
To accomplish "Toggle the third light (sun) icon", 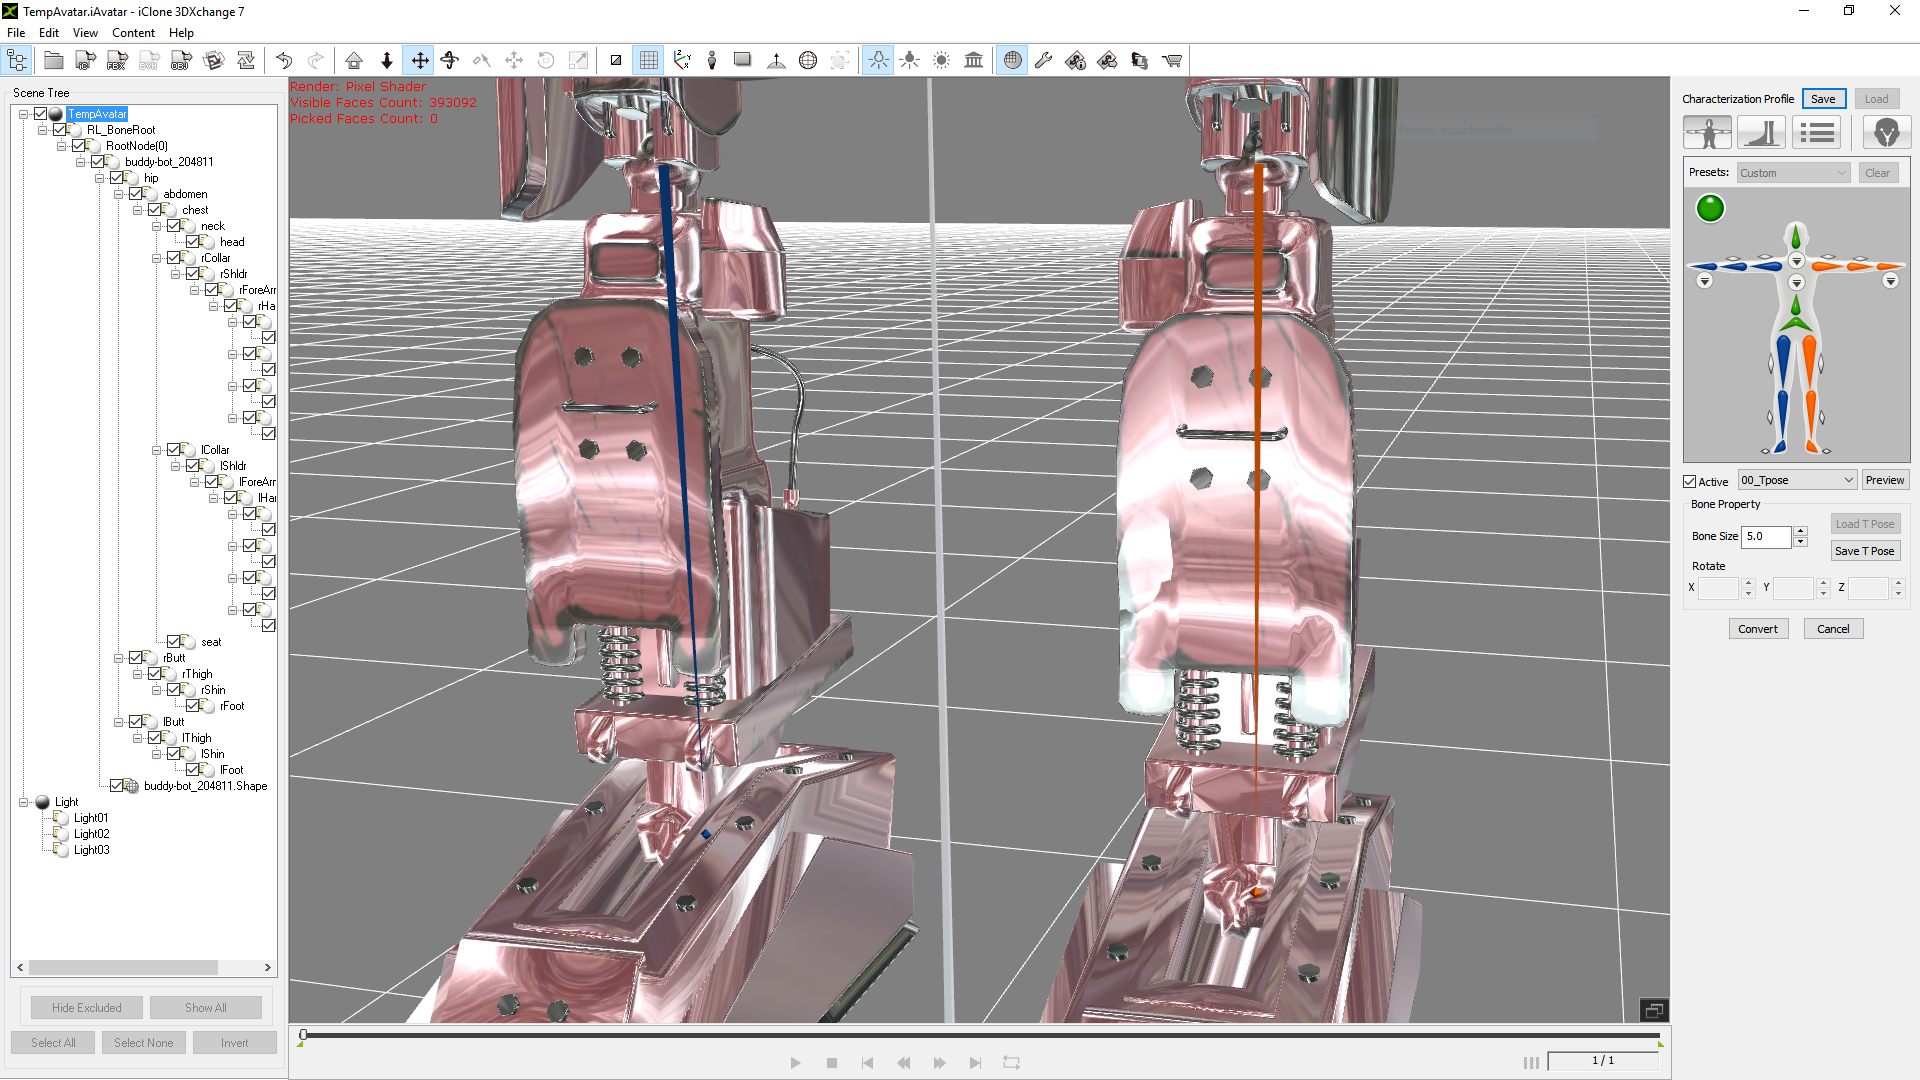I will (942, 61).
